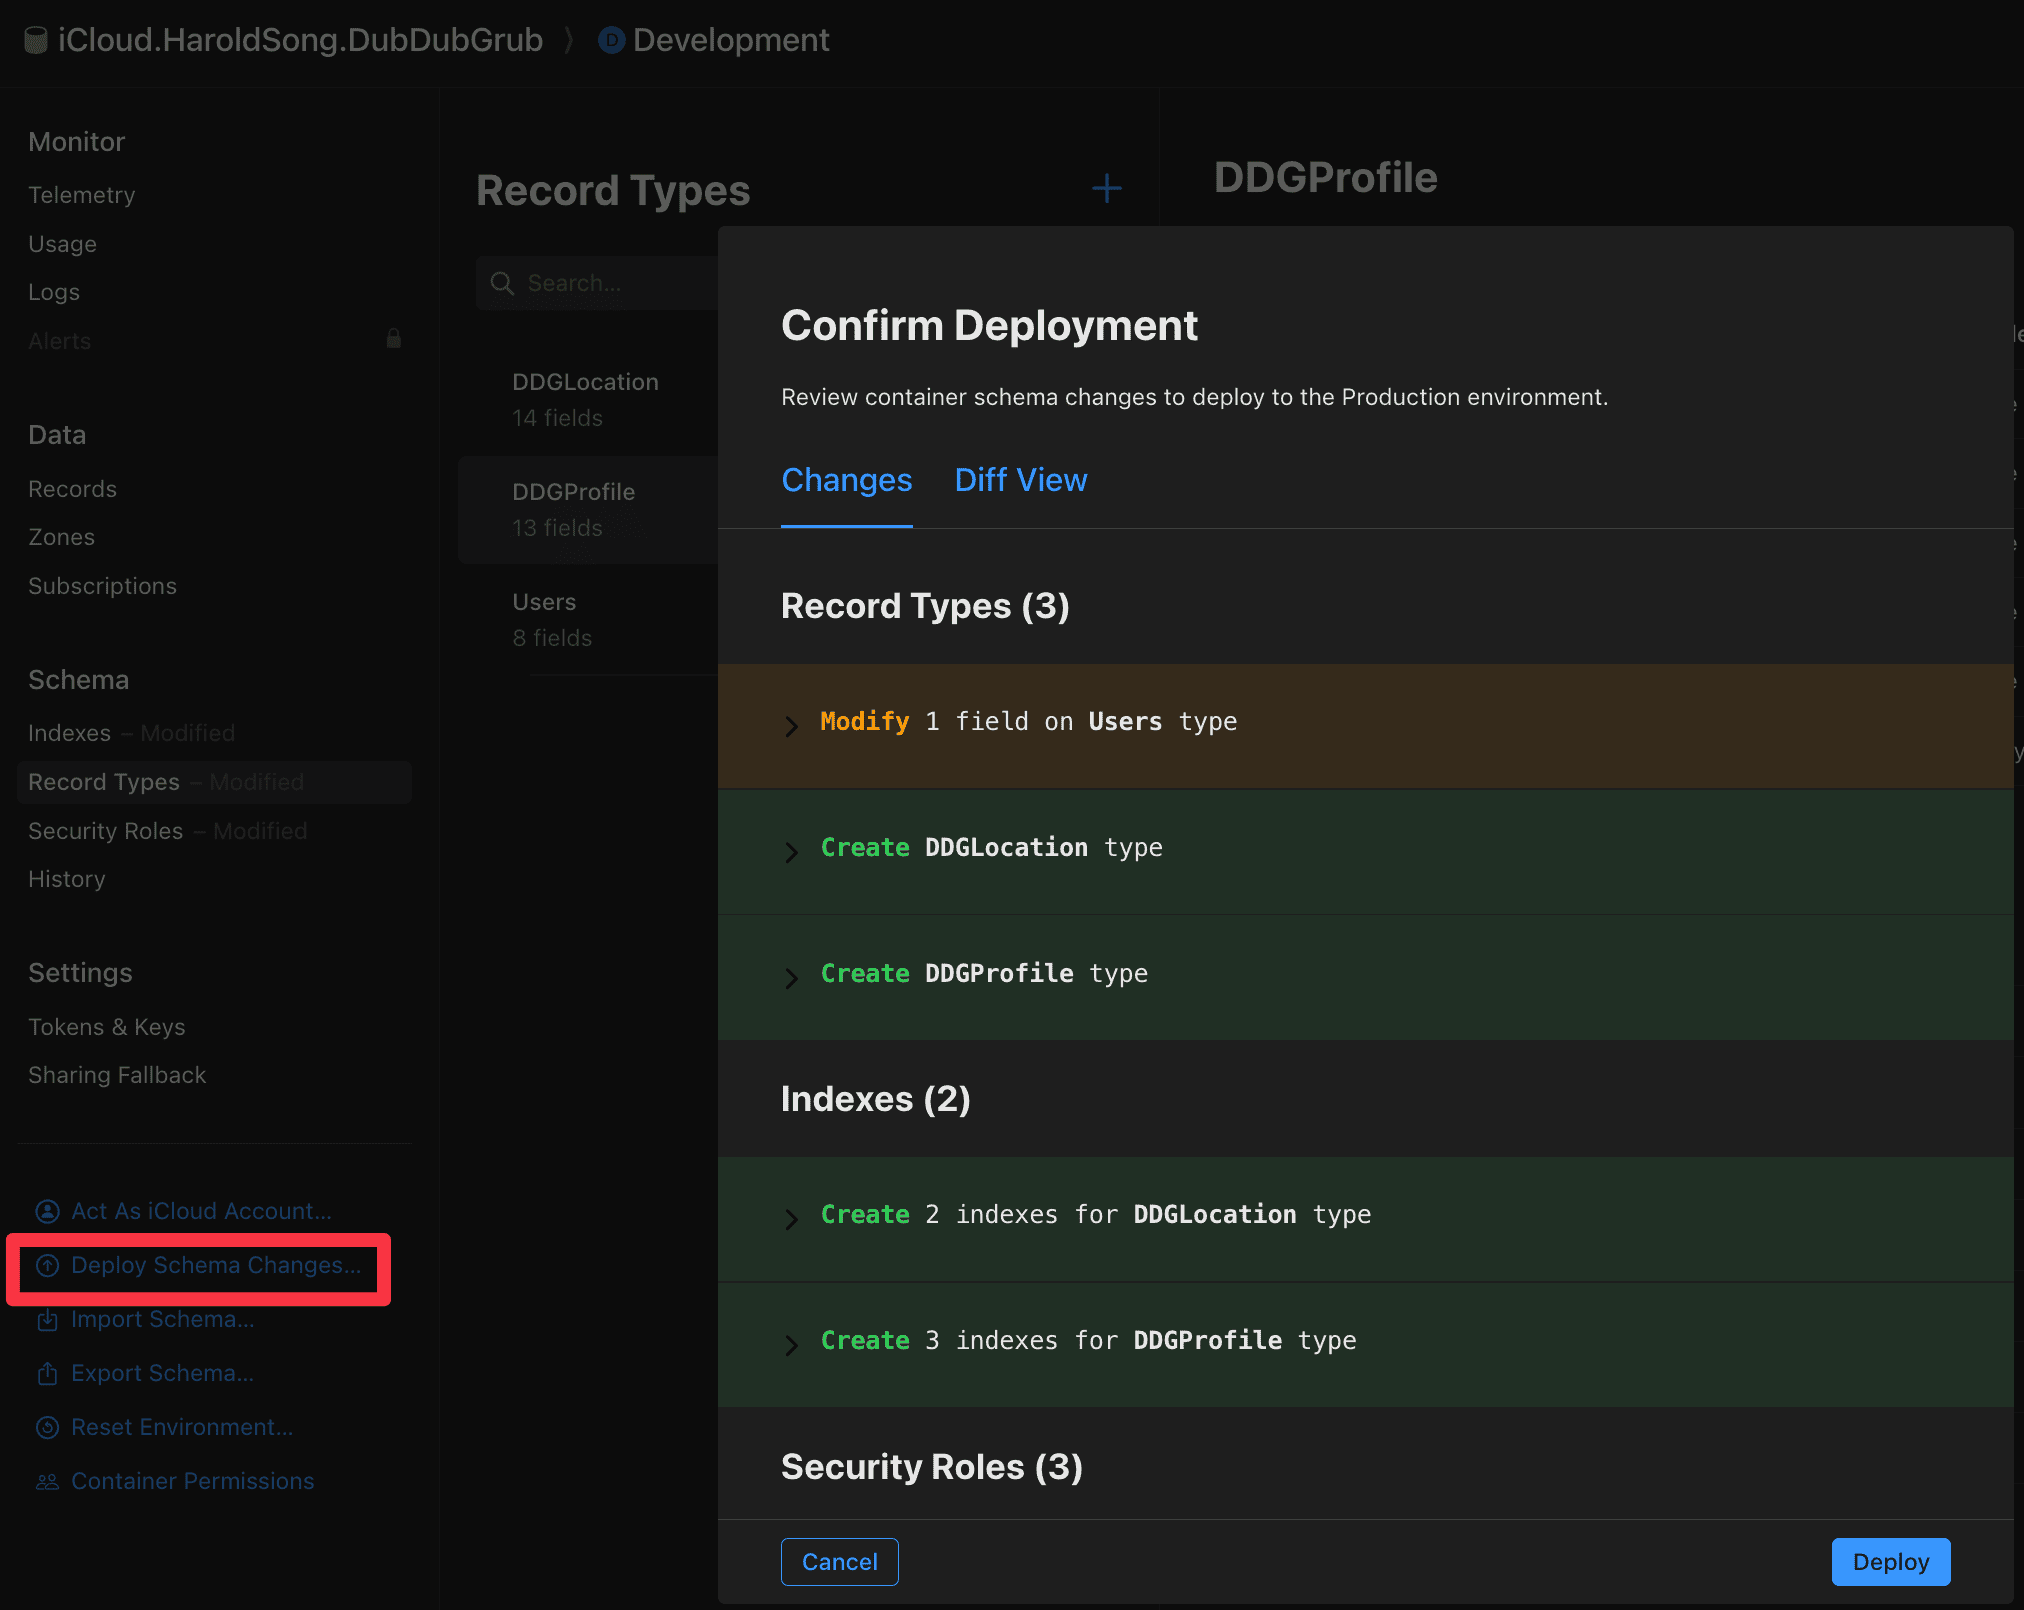Viewport: 2024px width, 1610px height.
Task: Click the Cancel button
Action: click(840, 1562)
